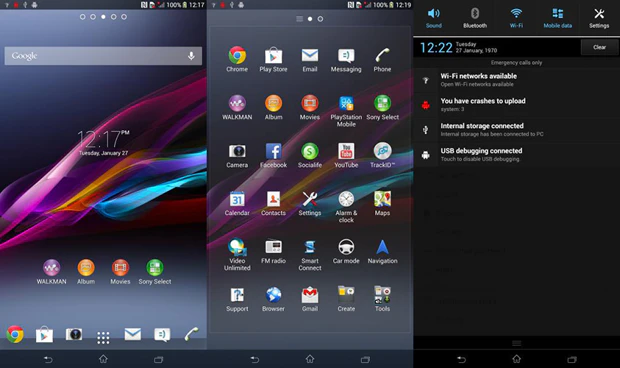Open the app drawer grid icon in dock
620x368 pixels.
pyautogui.click(x=103, y=338)
